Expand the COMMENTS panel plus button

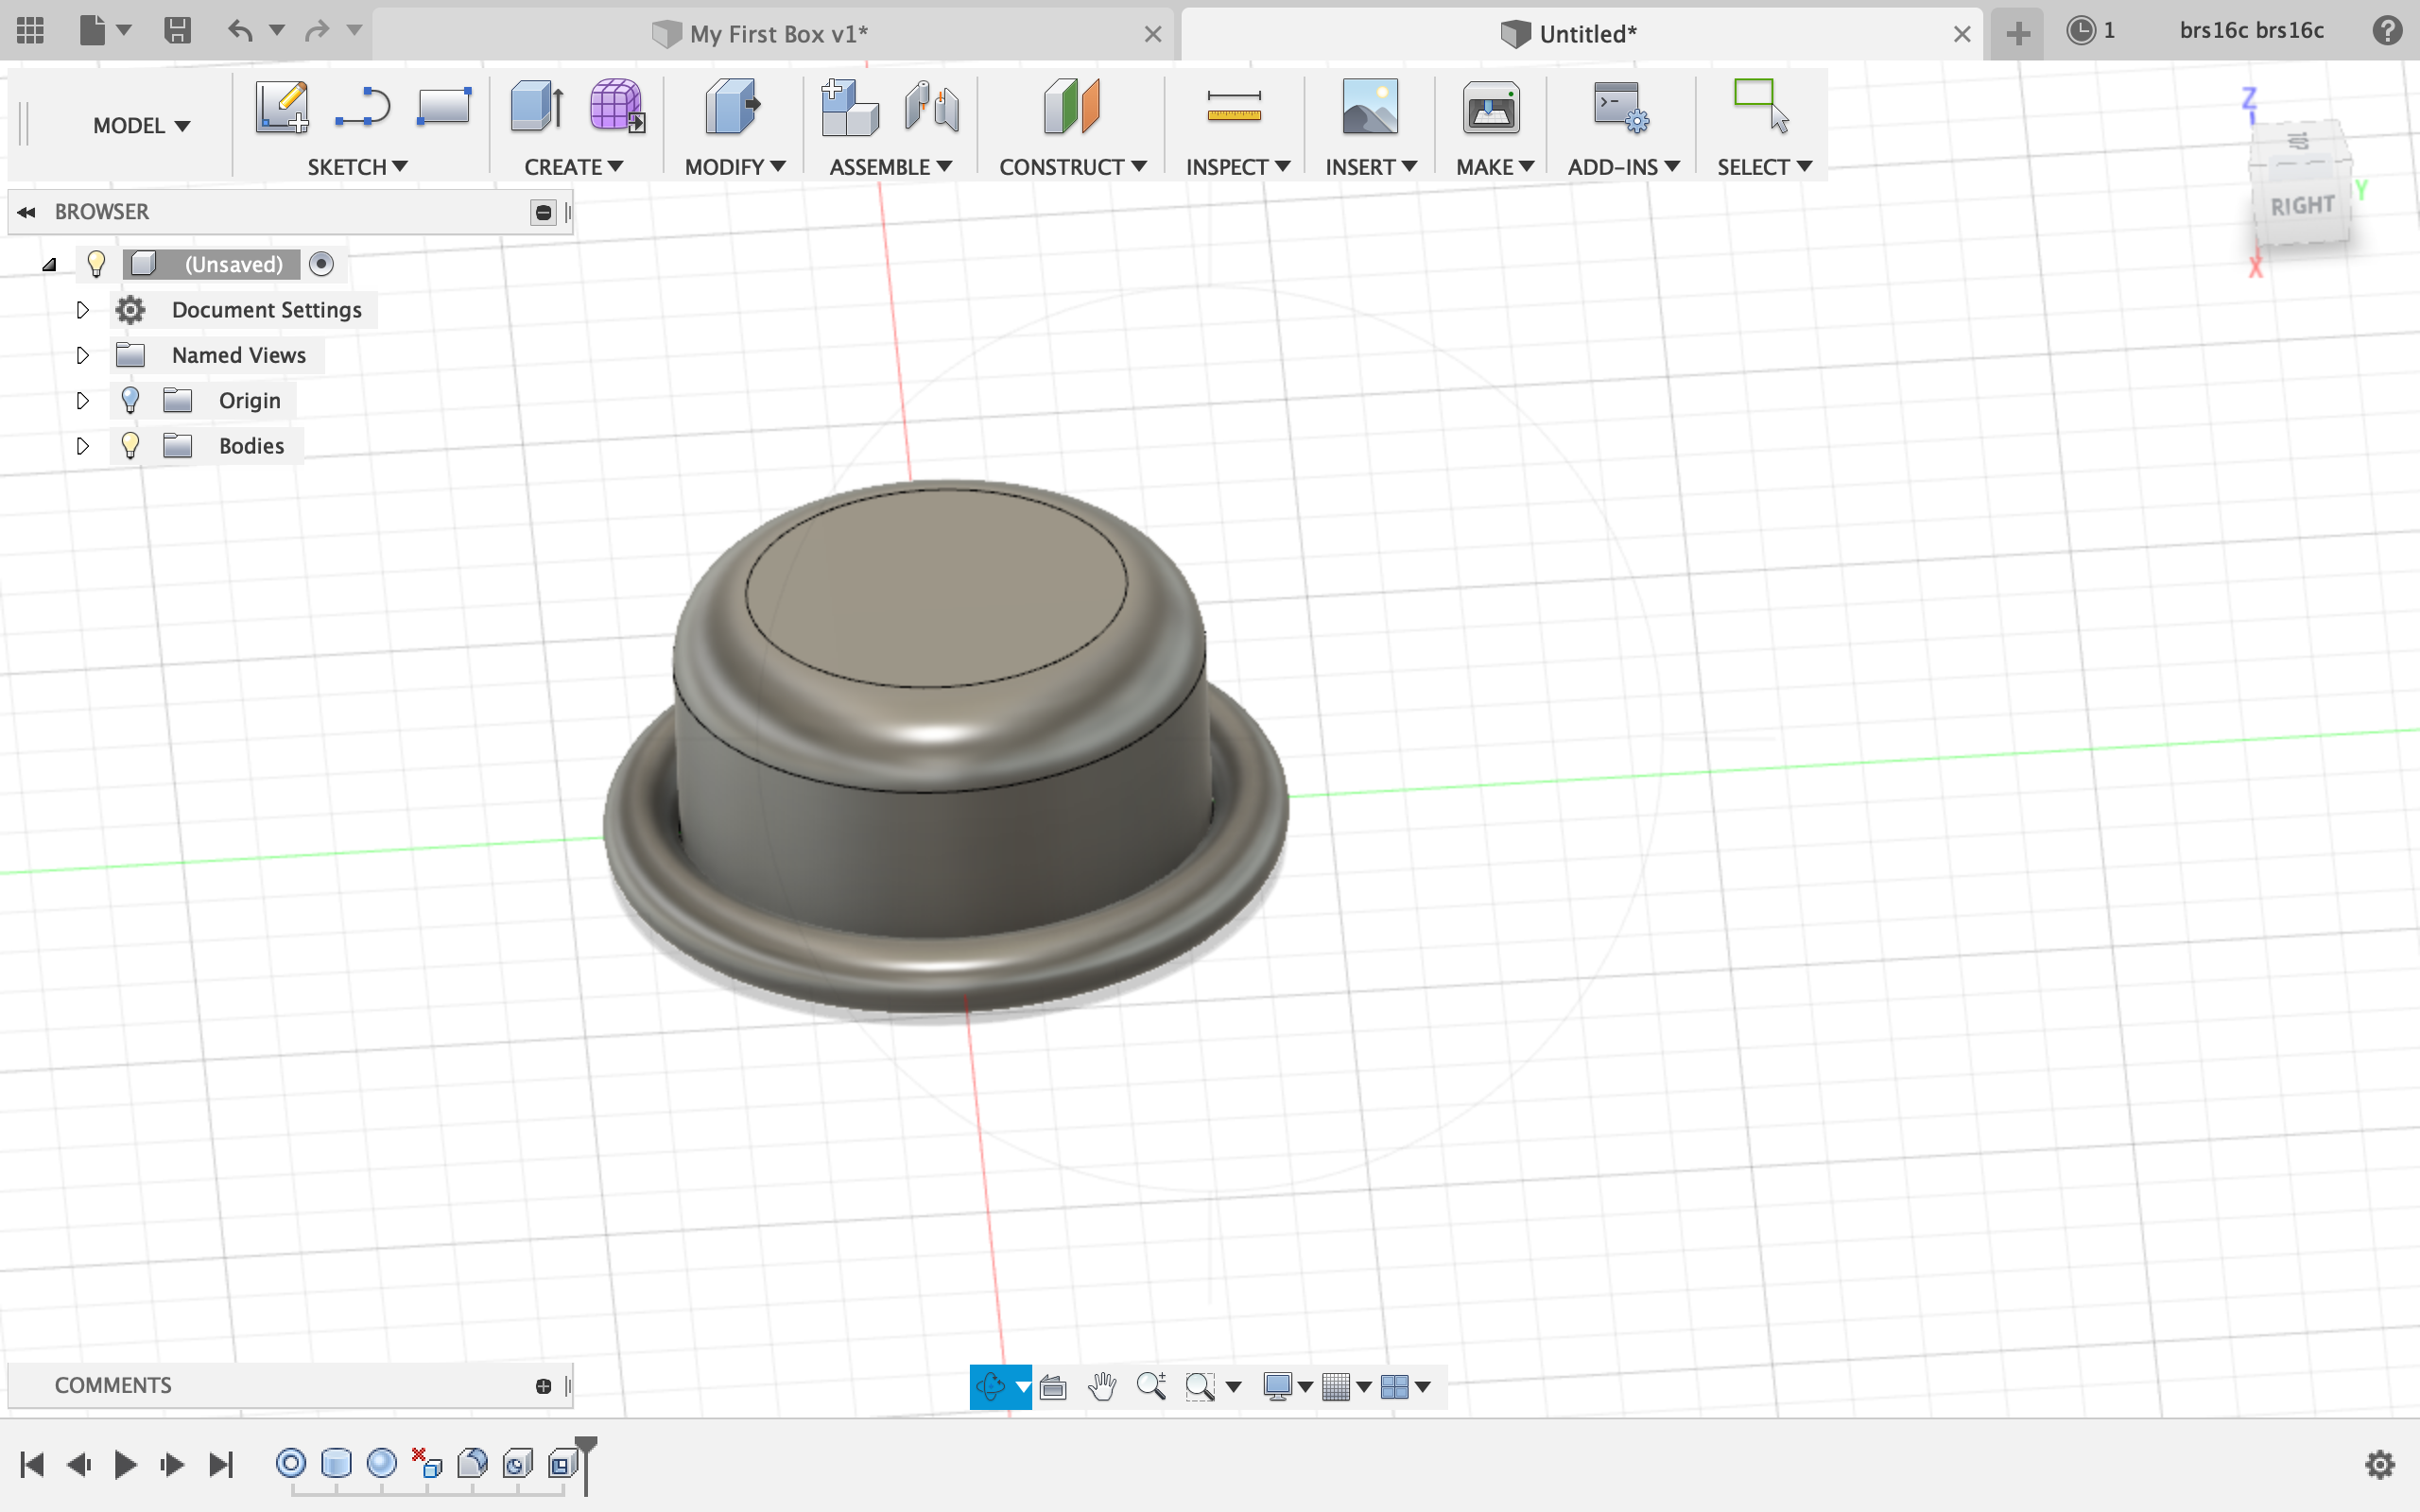pyautogui.click(x=543, y=1386)
